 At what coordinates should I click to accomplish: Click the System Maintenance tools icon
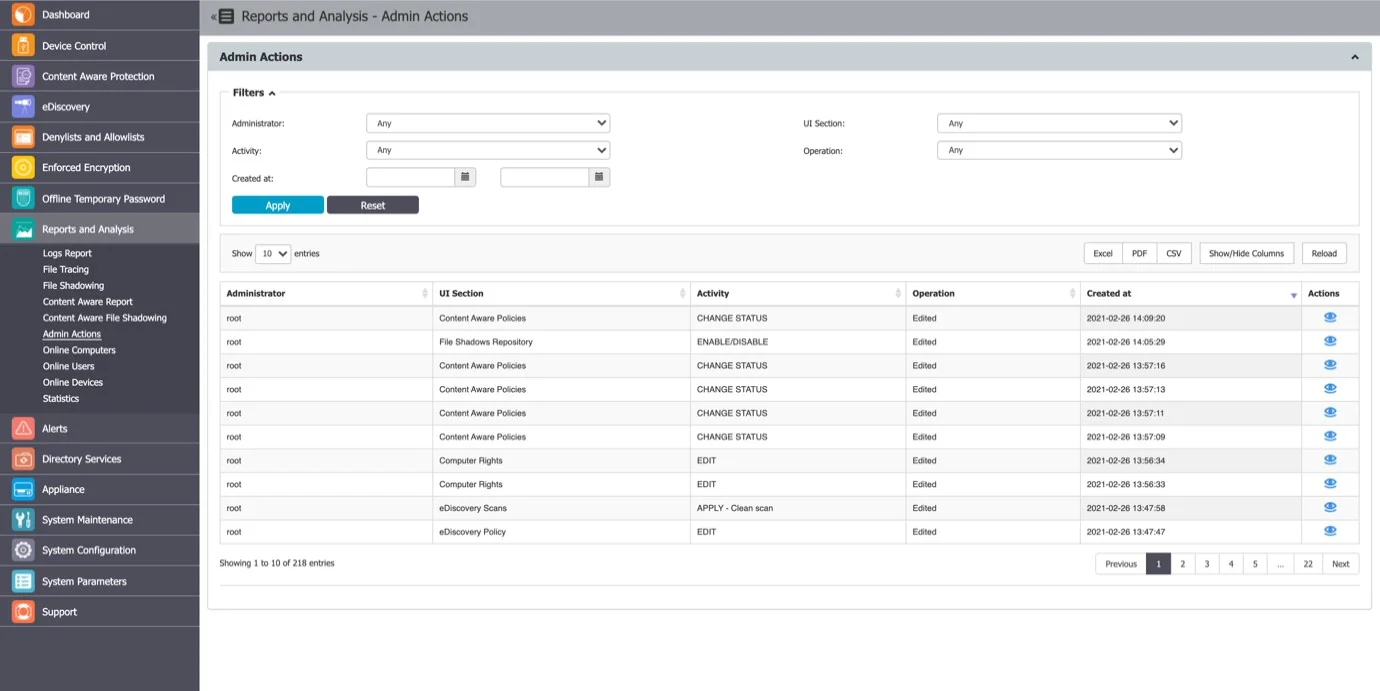pyautogui.click(x=23, y=520)
